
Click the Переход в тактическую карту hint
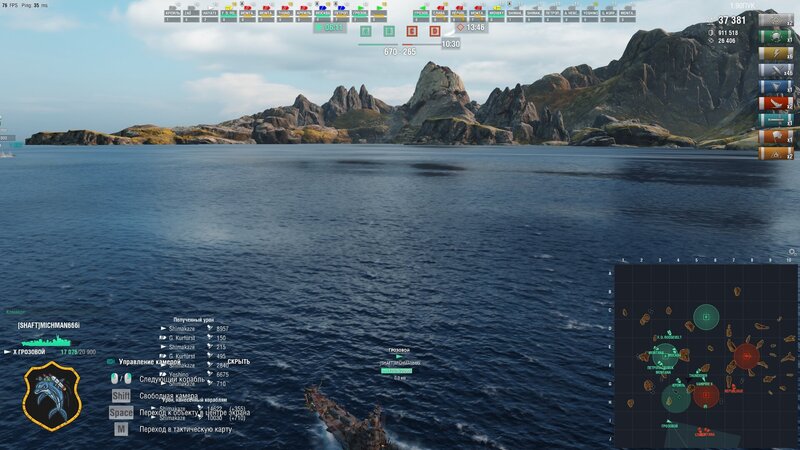186,430
